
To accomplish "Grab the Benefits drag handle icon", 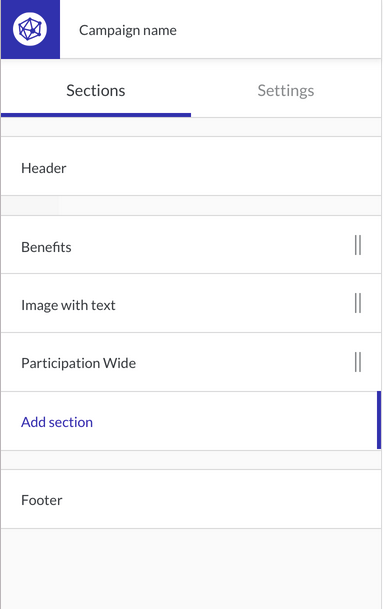I will (358, 245).
